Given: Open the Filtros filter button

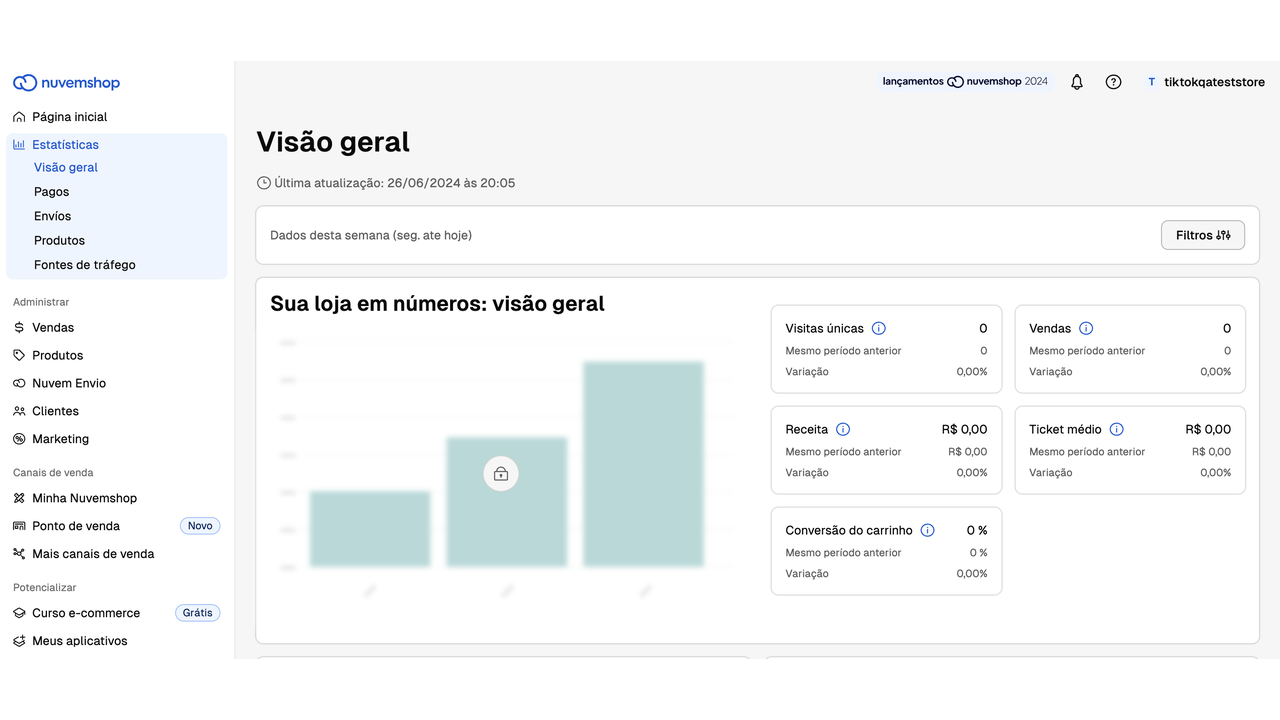Looking at the screenshot, I should pos(1202,235).
